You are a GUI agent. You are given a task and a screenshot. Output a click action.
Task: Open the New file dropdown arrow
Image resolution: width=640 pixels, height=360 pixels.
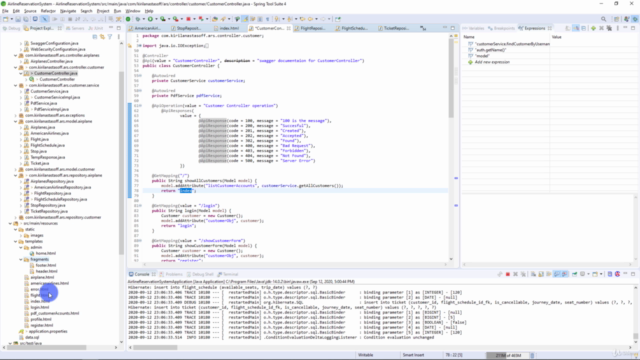(11, 19)
